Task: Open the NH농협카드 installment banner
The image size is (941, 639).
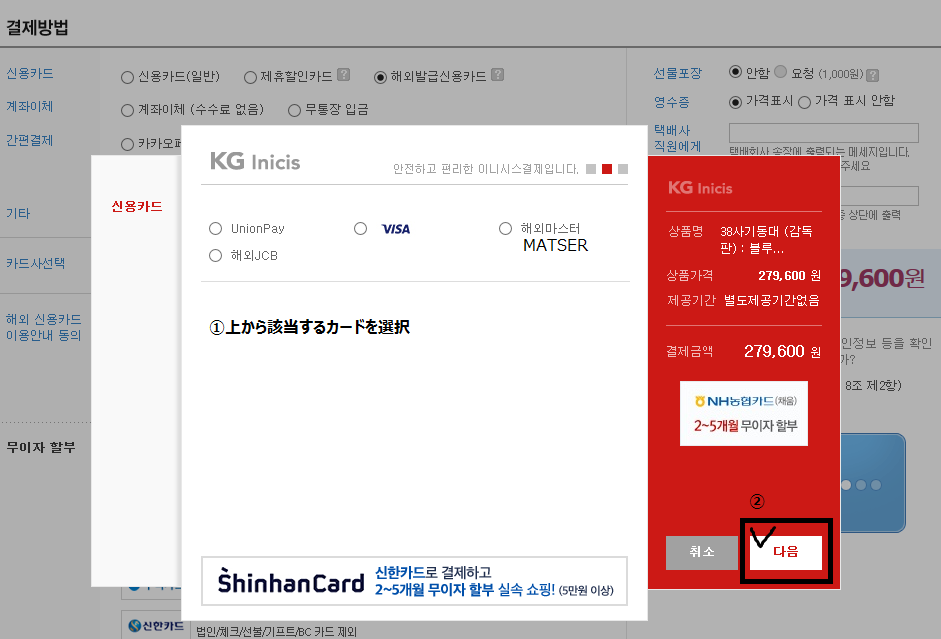Action: click(744, 413)
